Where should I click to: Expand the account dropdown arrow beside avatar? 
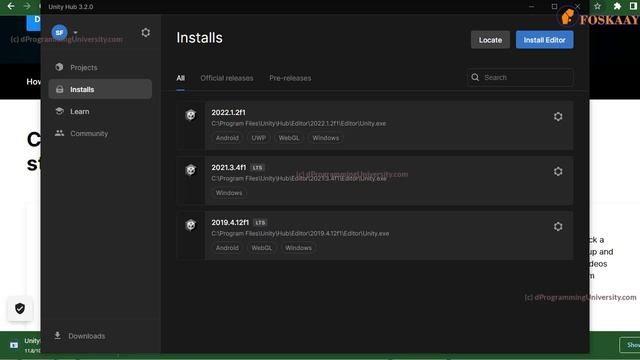76,32
